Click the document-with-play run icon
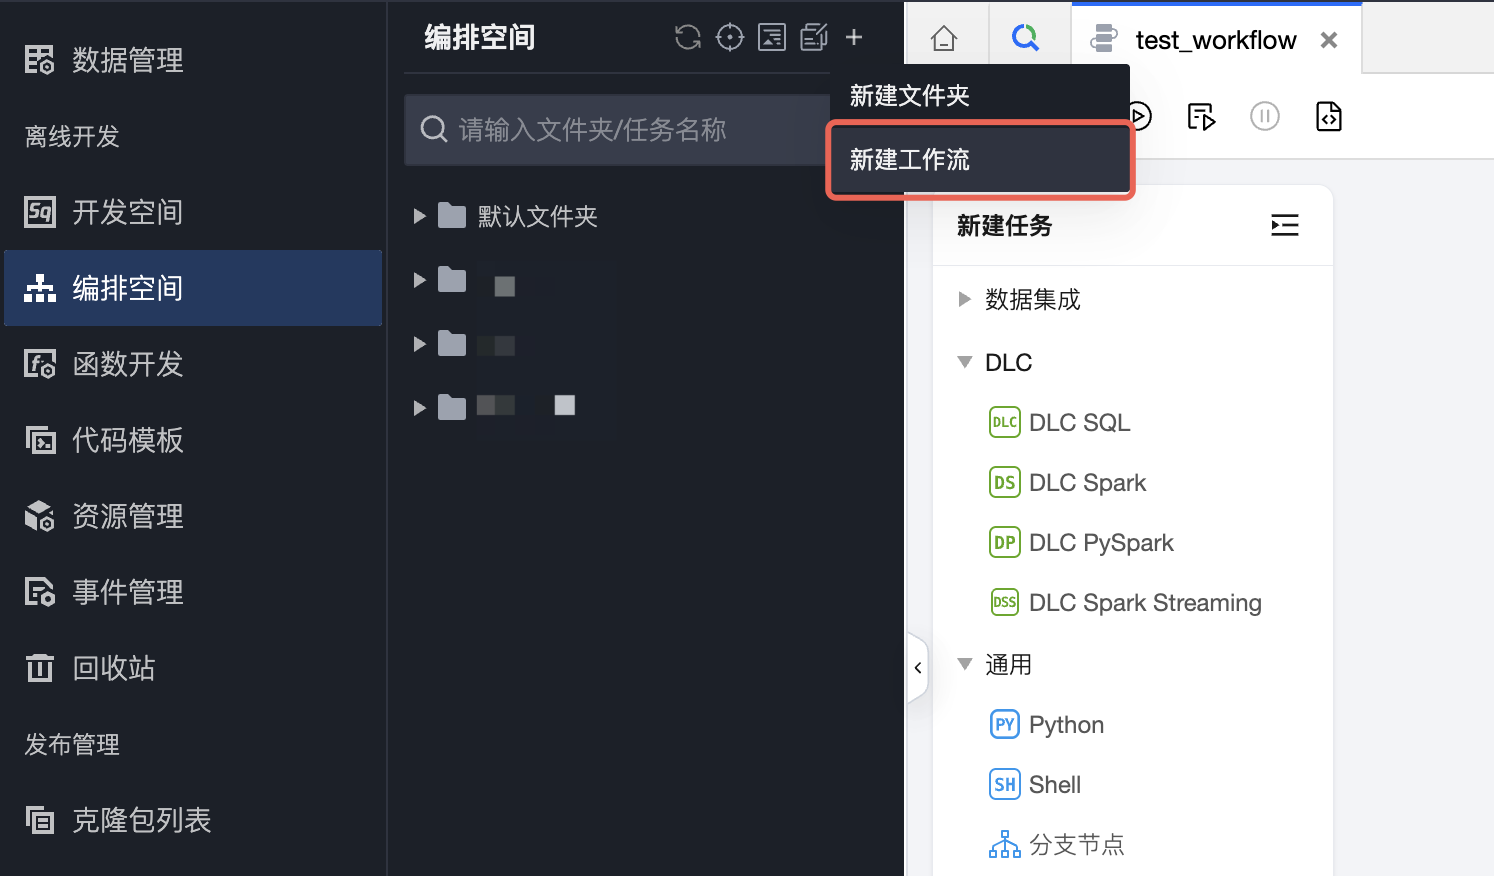1494x876 pixels. (x=1201, y=117)
